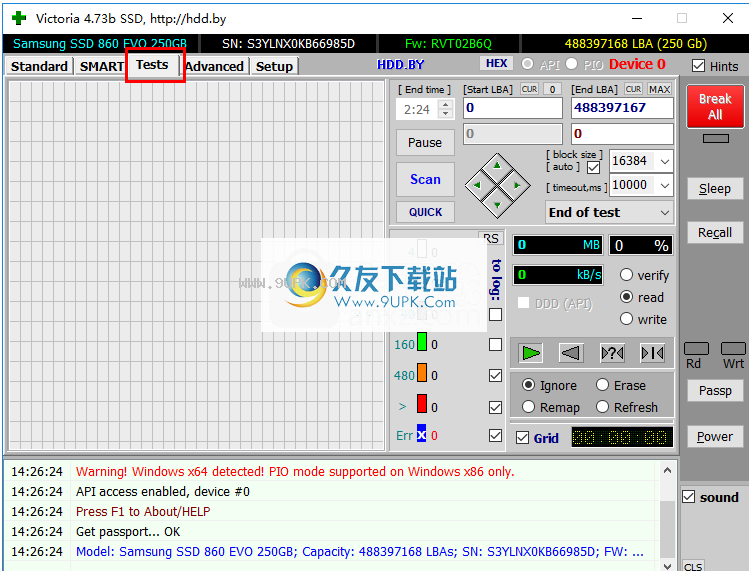
Task: Click the red slow block indicator
Action: click(422, 404)
